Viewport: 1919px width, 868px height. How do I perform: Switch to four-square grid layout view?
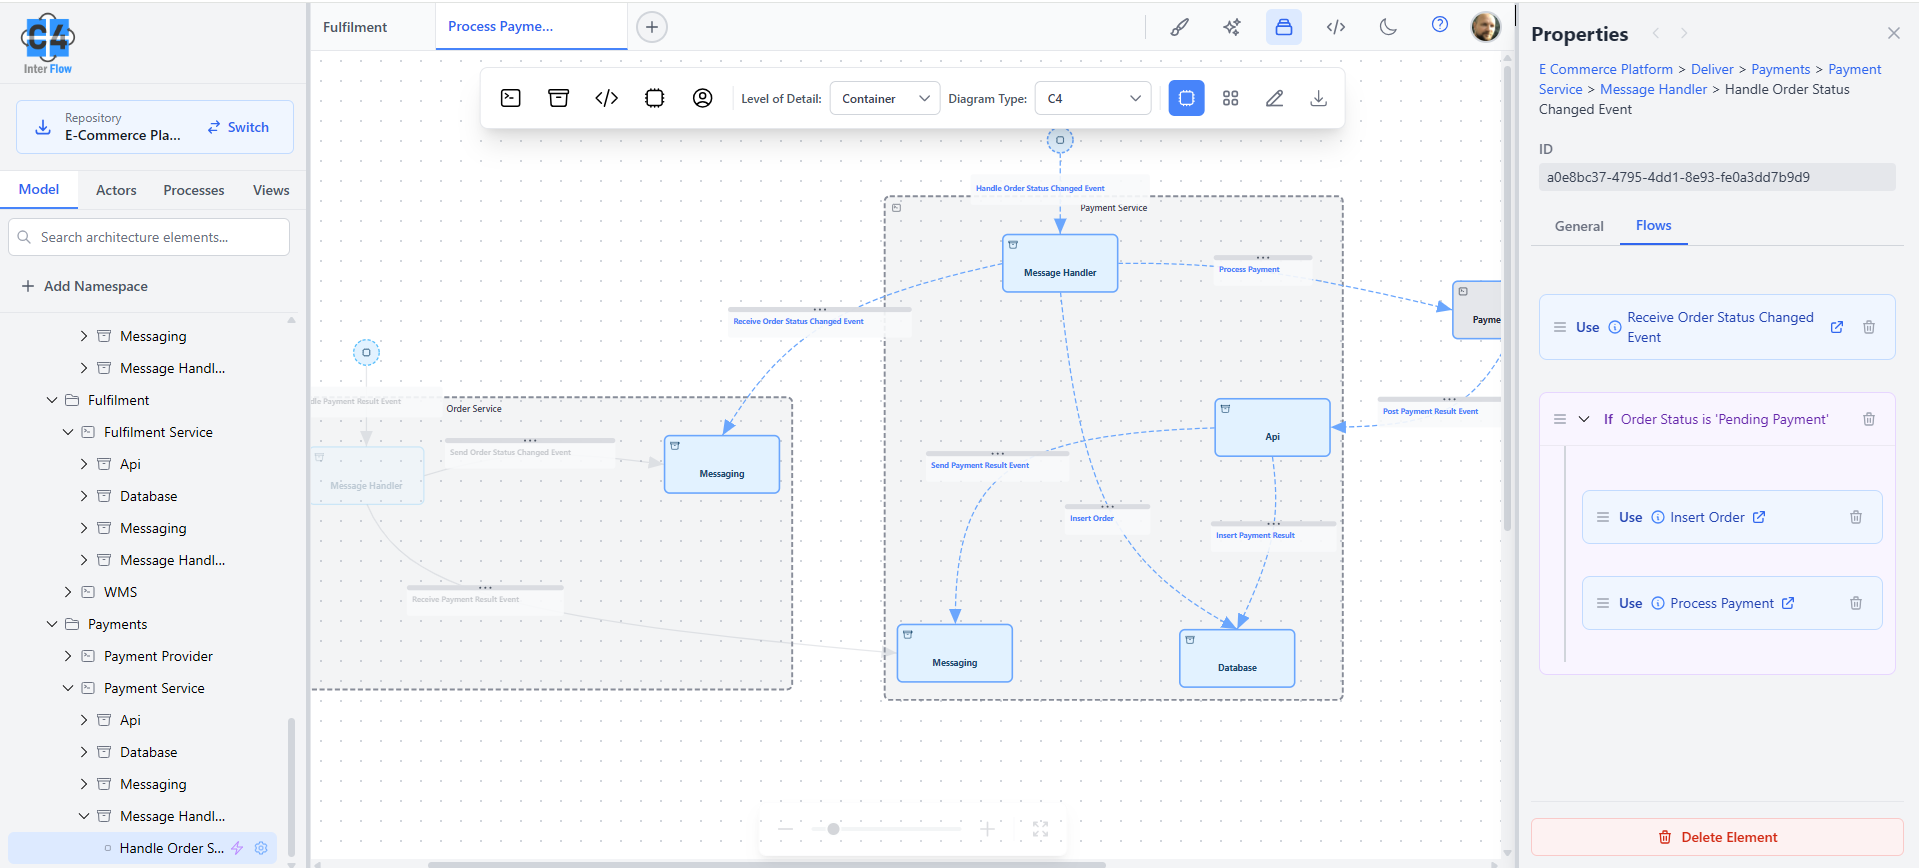pyautogui.click(x=1231, y=98)
